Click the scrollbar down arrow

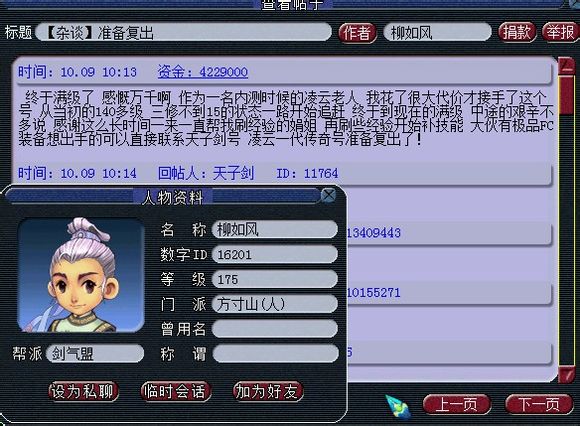(566, 374)
